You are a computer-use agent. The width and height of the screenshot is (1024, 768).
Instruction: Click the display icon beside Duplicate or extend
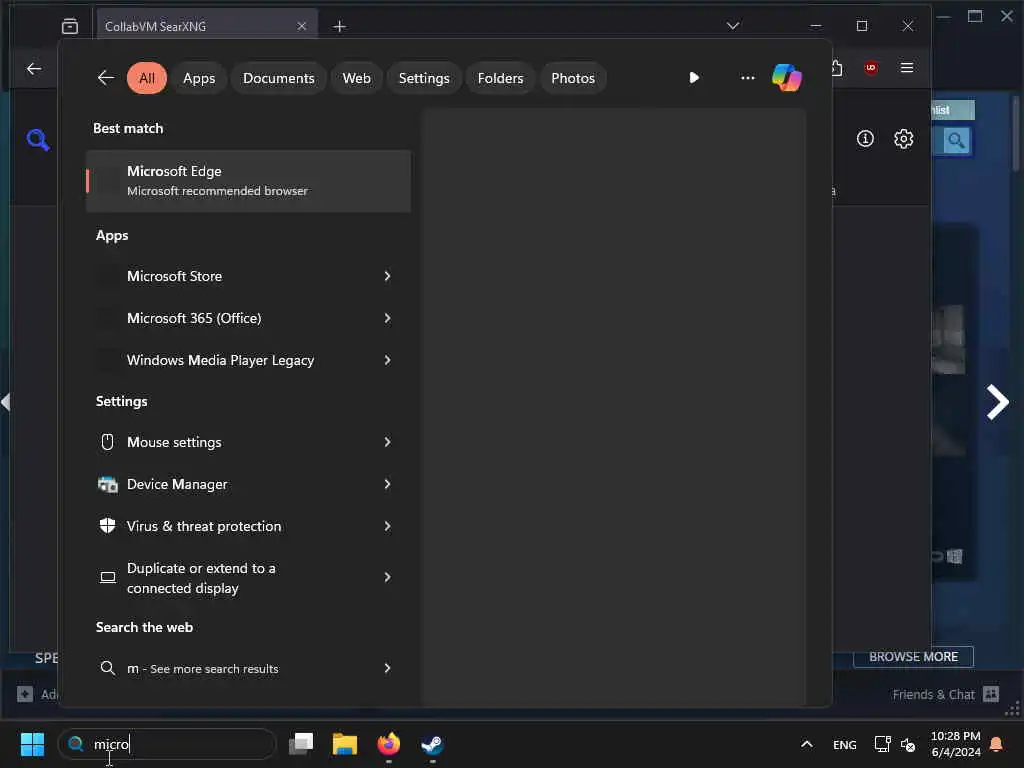click(x=108, y=577)
